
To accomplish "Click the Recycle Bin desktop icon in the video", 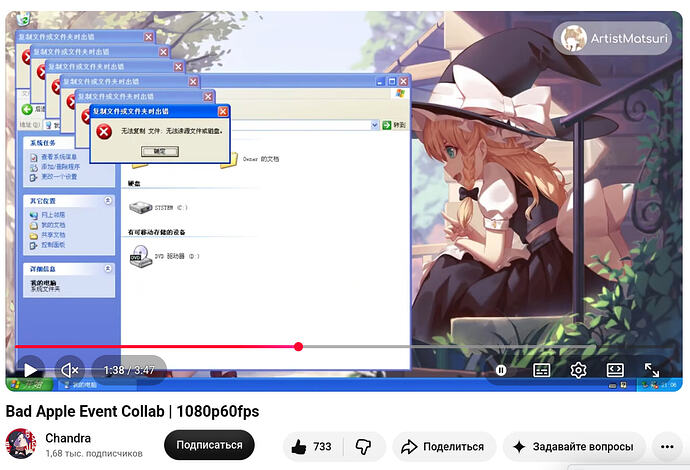I will click(x=23, y=19).
